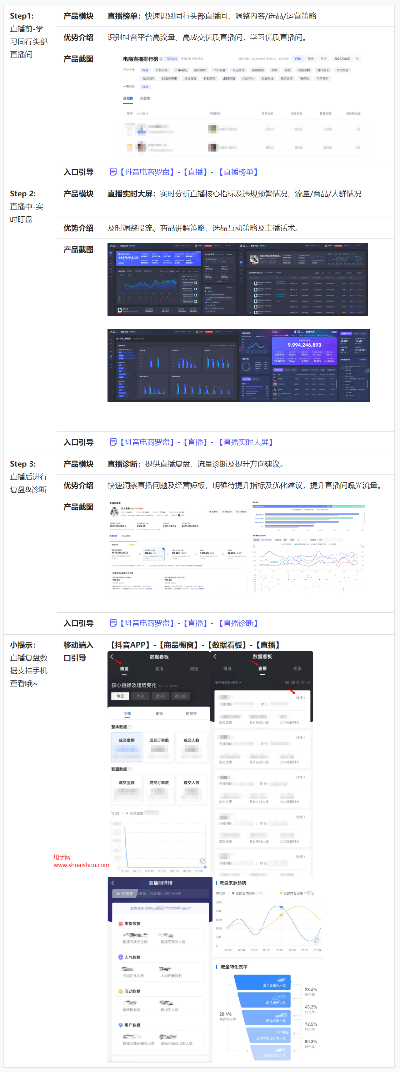The image size is (400, 1072).
Task: Open the purple big-number dashboard screenshot in Step 2
Action: tap(303, 364)
